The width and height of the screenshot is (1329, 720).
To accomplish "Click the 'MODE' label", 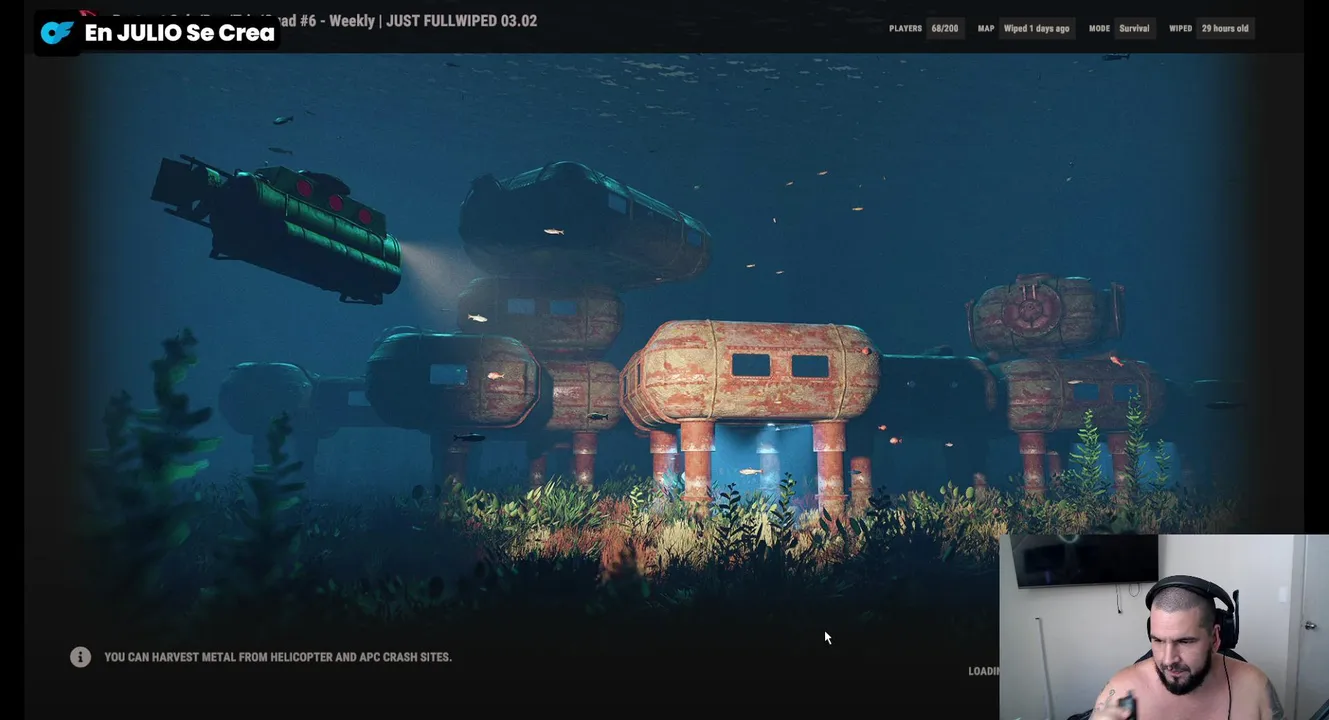I will pos(1099,28).
